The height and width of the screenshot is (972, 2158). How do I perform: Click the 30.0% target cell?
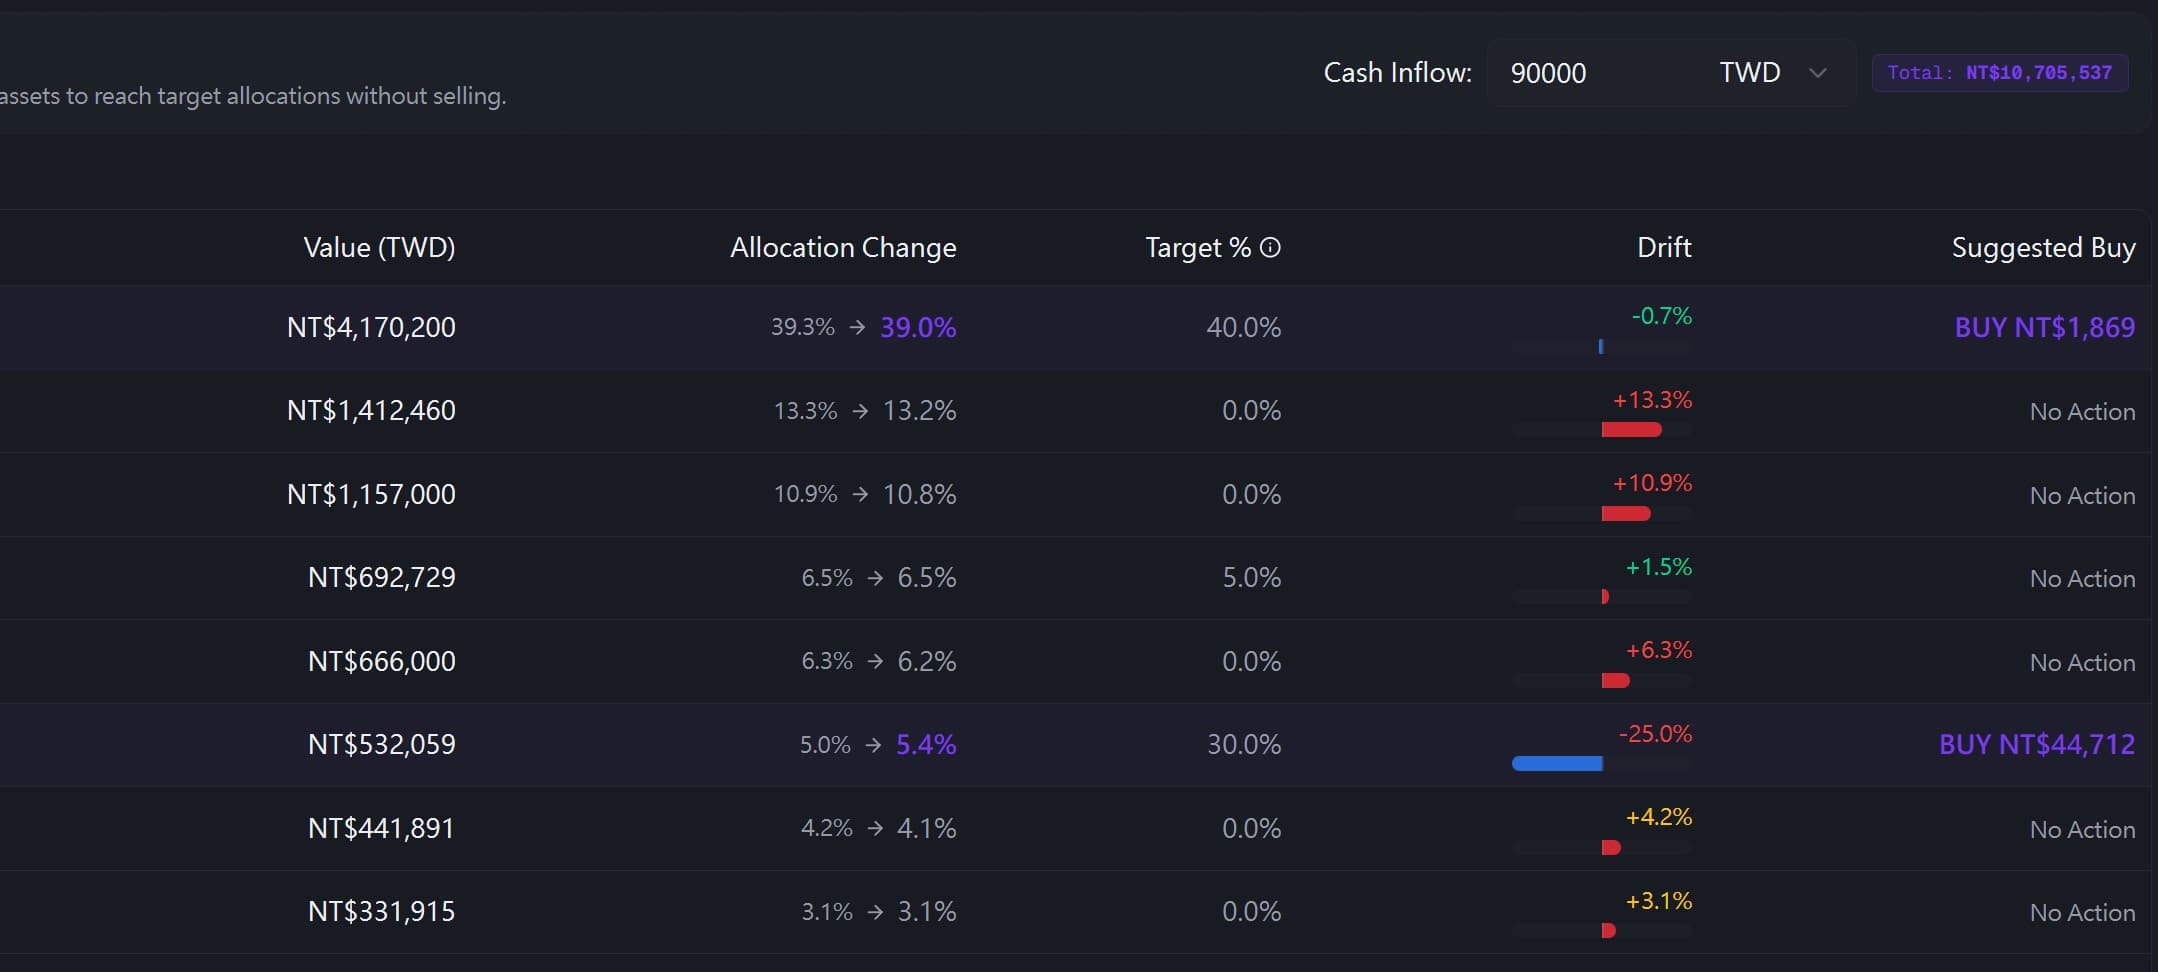tap(1243, 744)
